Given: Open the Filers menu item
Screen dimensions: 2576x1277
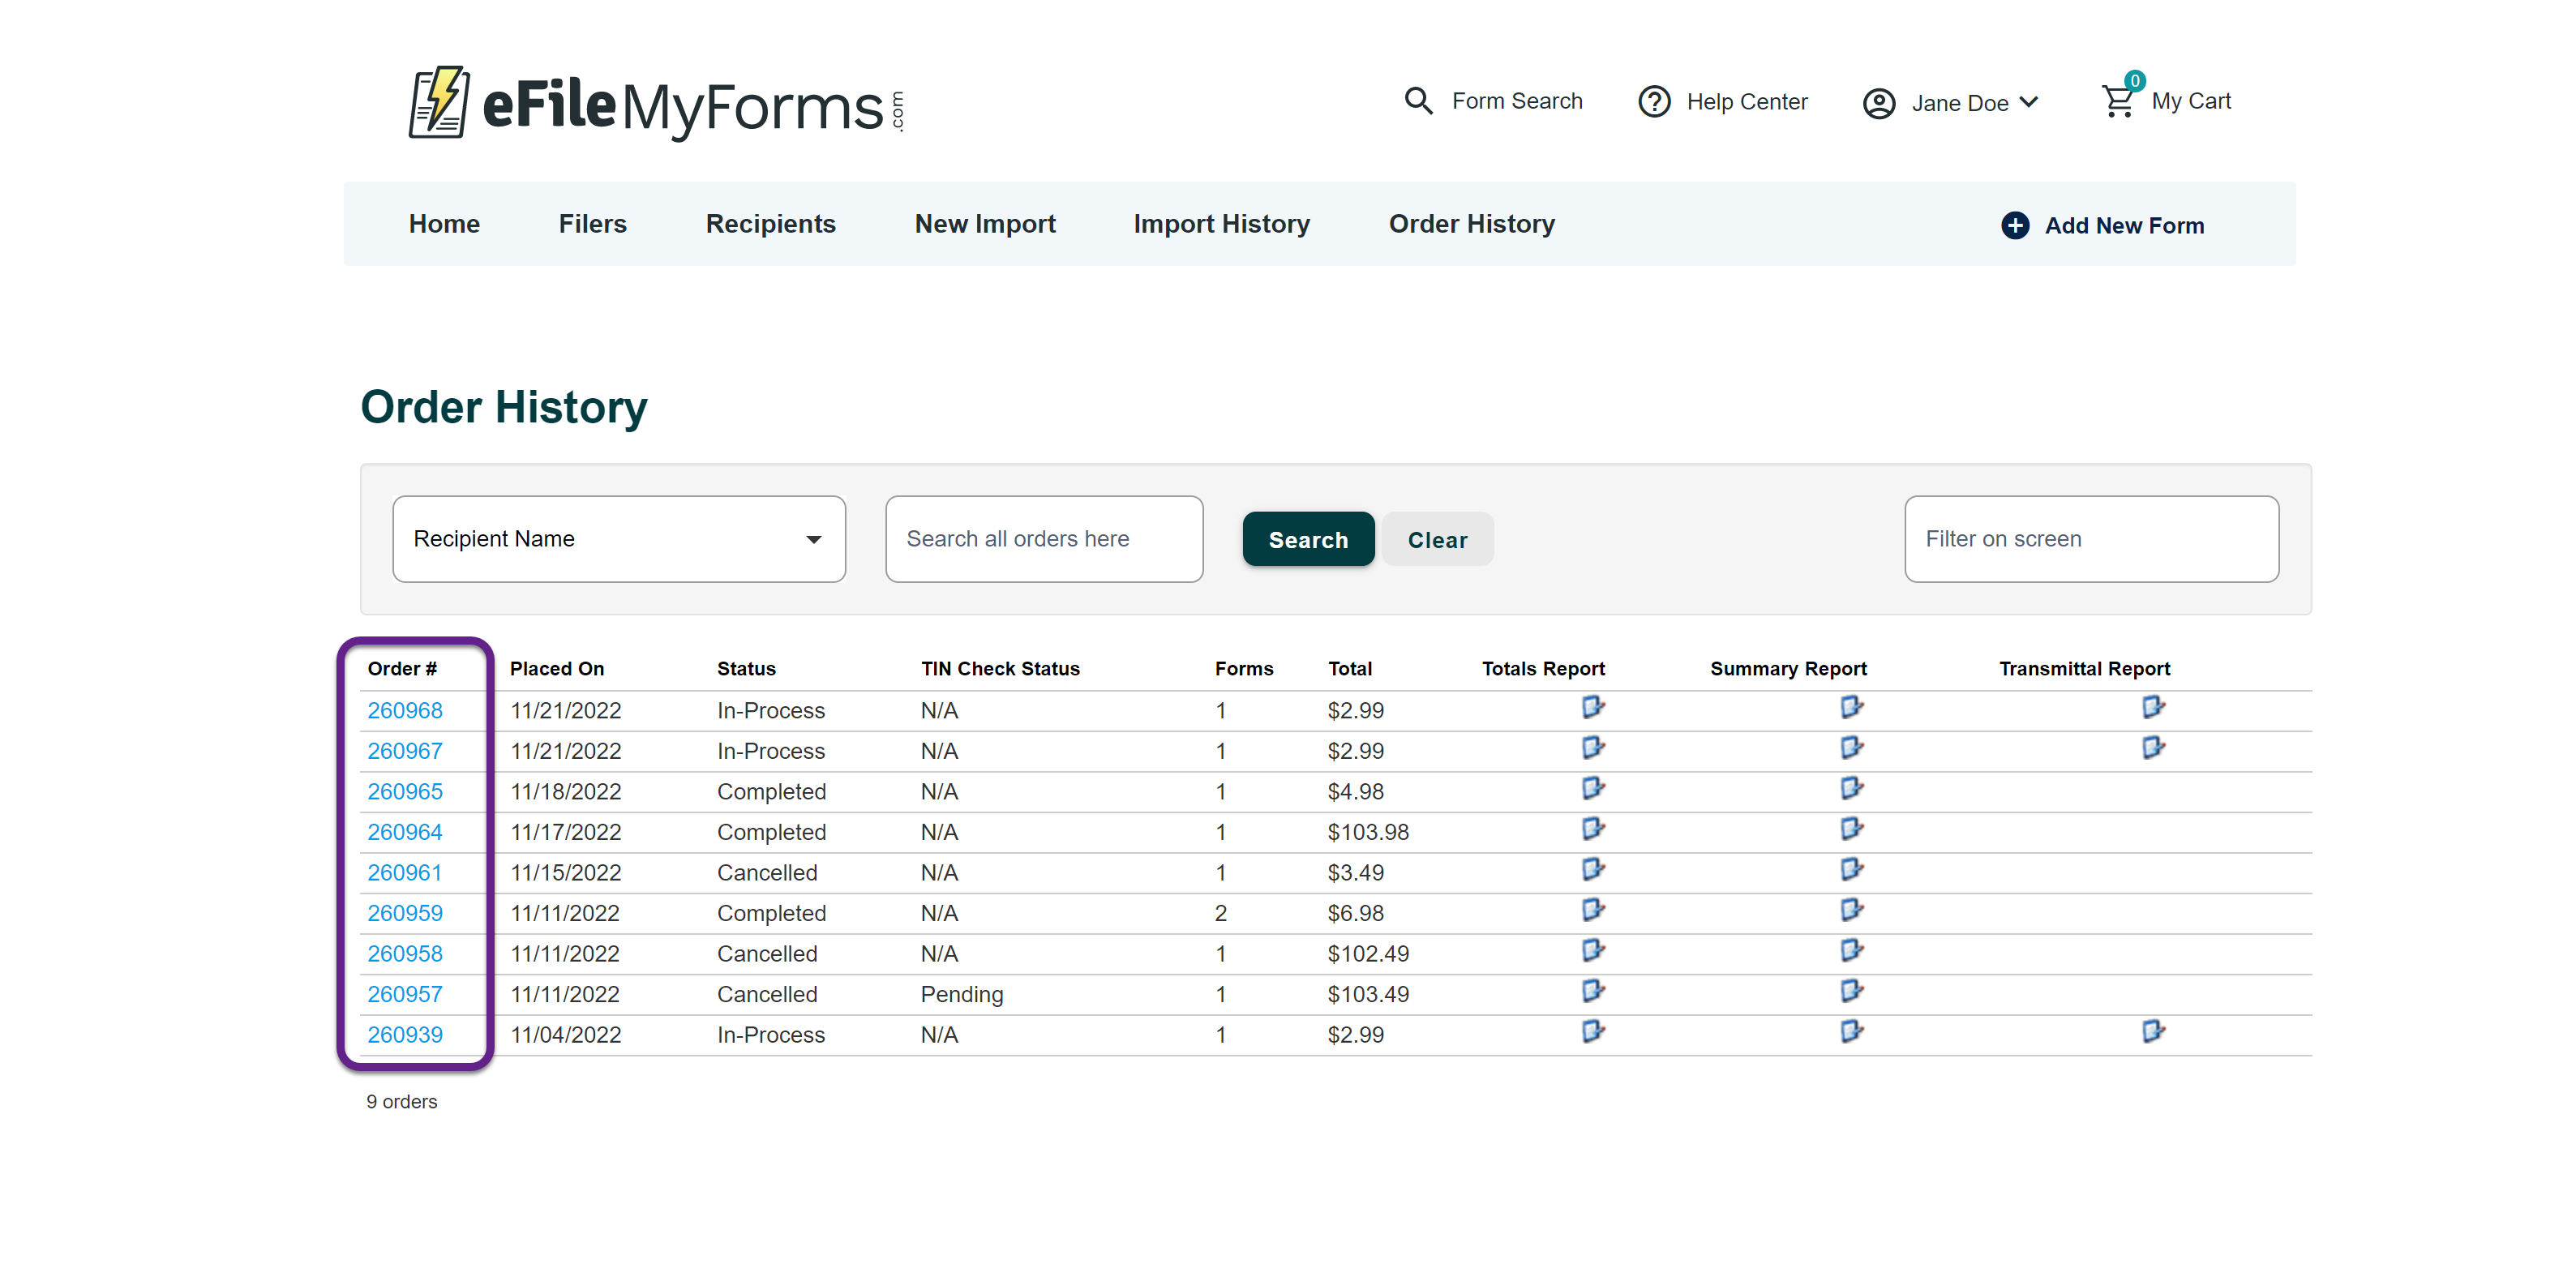Looking at the screenshot, I should coord(592,224).
